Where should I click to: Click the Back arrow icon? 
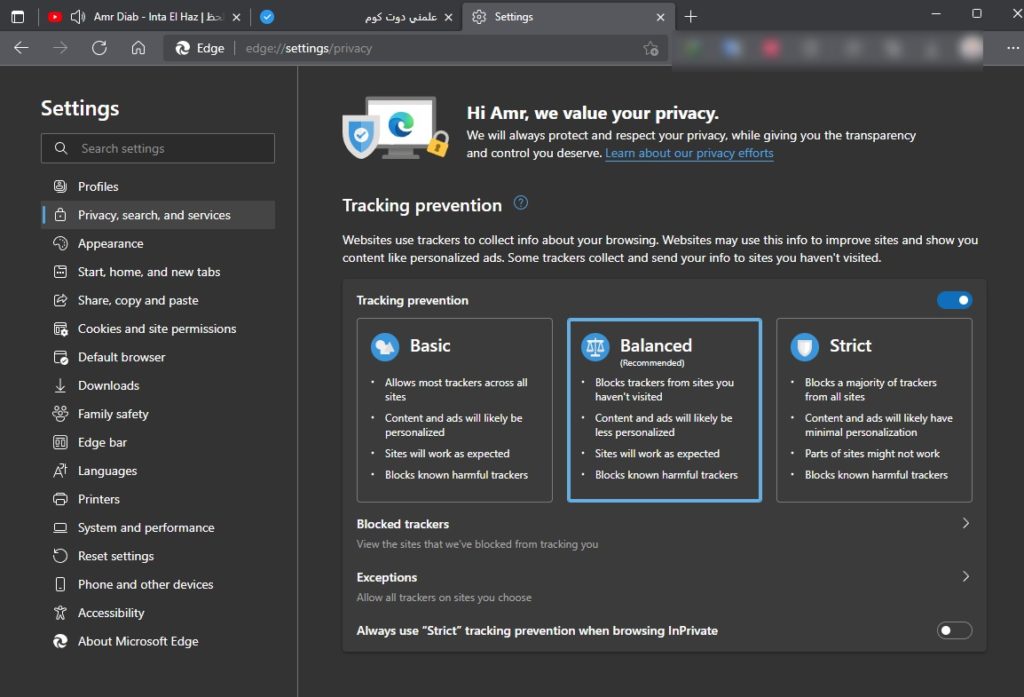click(x=22, y=48)
